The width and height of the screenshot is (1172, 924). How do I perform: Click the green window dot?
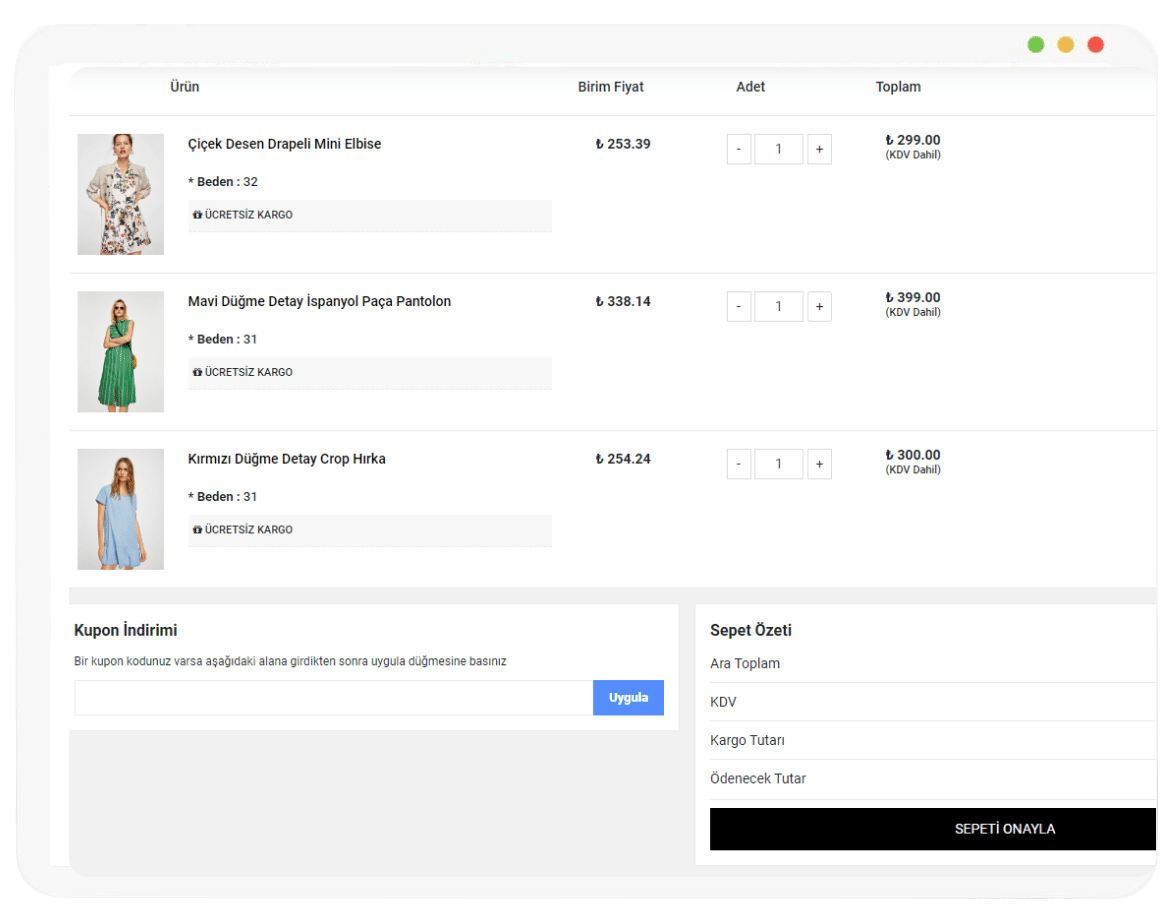(x=1036, y=44)
